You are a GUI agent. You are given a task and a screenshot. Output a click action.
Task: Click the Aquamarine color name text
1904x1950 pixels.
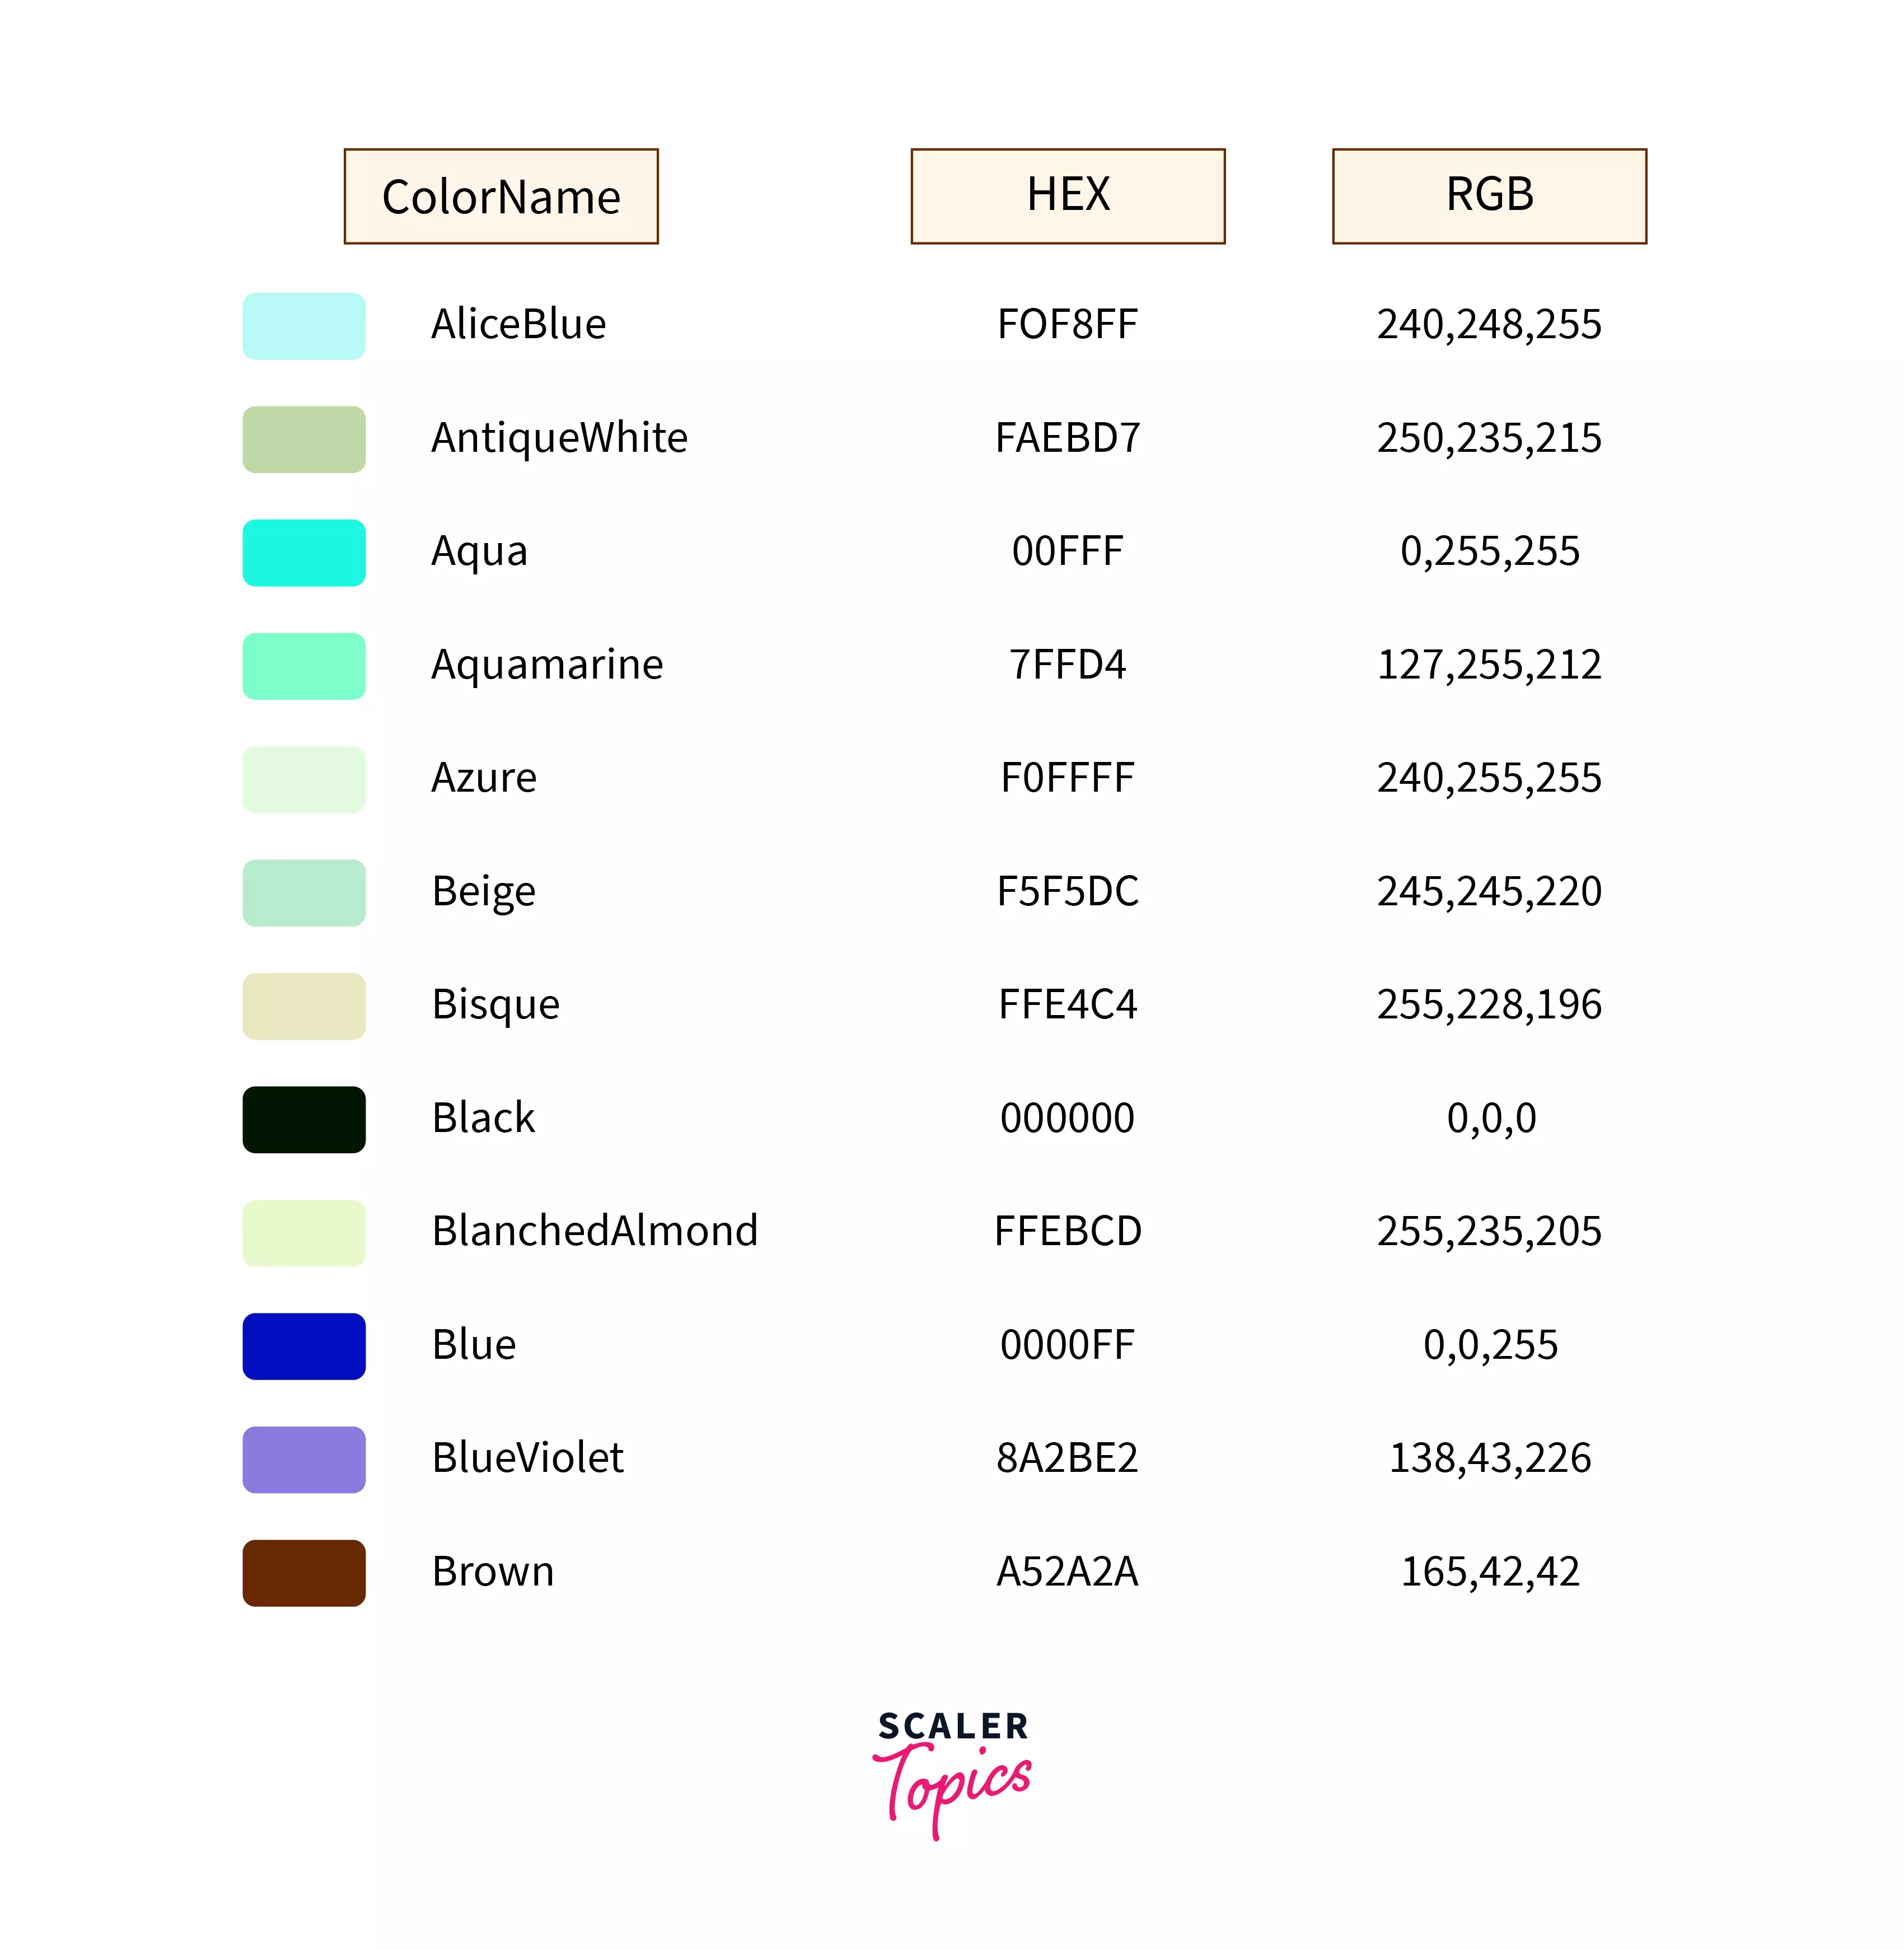[547, 665]
